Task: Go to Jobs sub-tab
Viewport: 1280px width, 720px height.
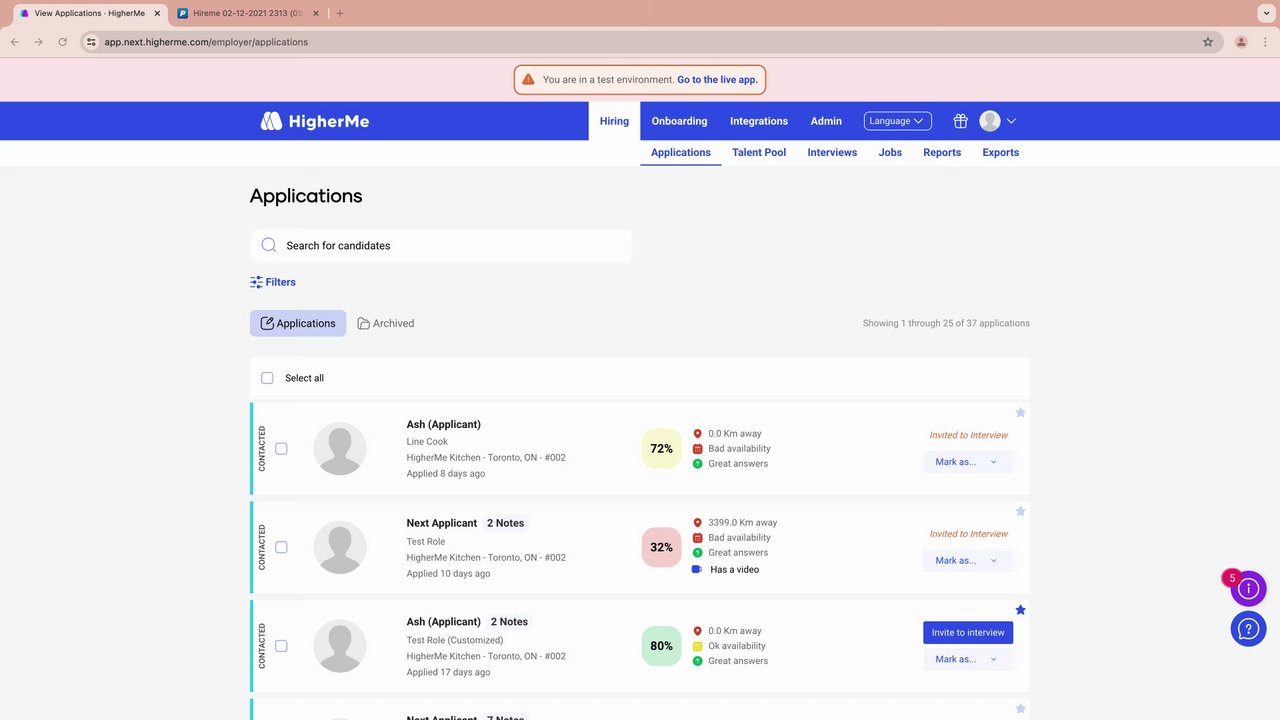Action: [x=890, y=152]
